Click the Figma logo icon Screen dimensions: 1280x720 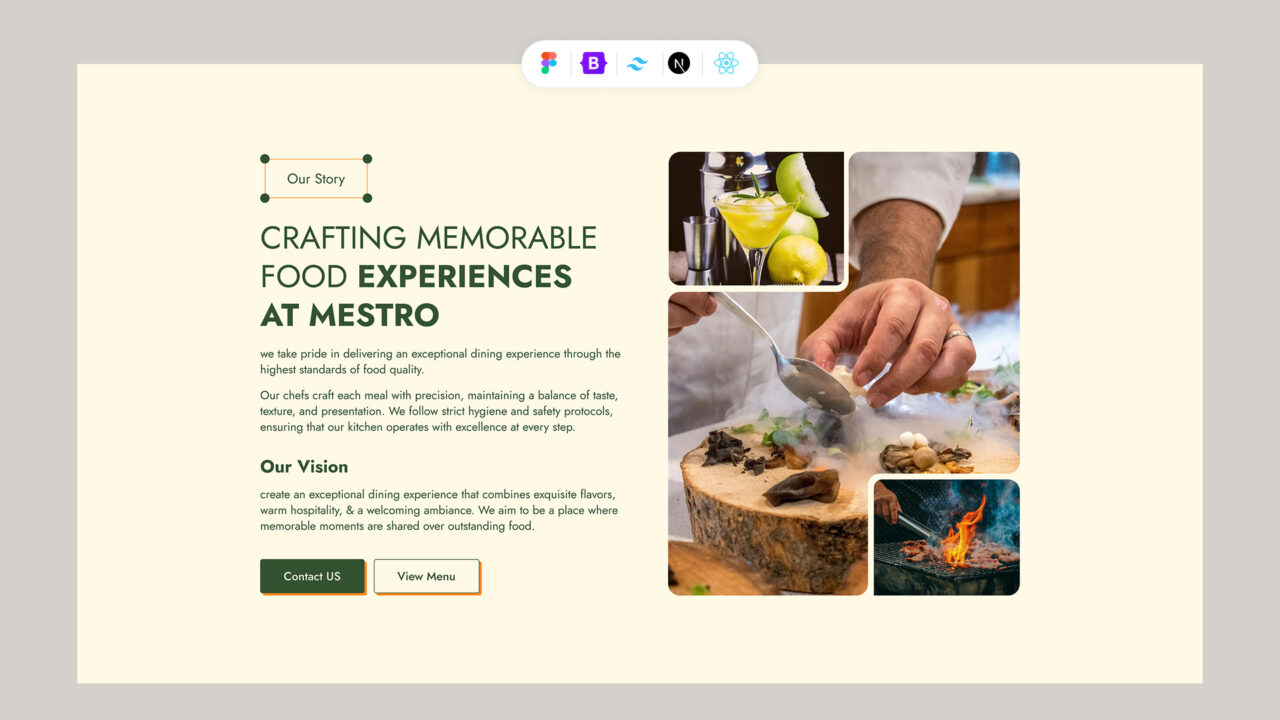pos(548,63)
